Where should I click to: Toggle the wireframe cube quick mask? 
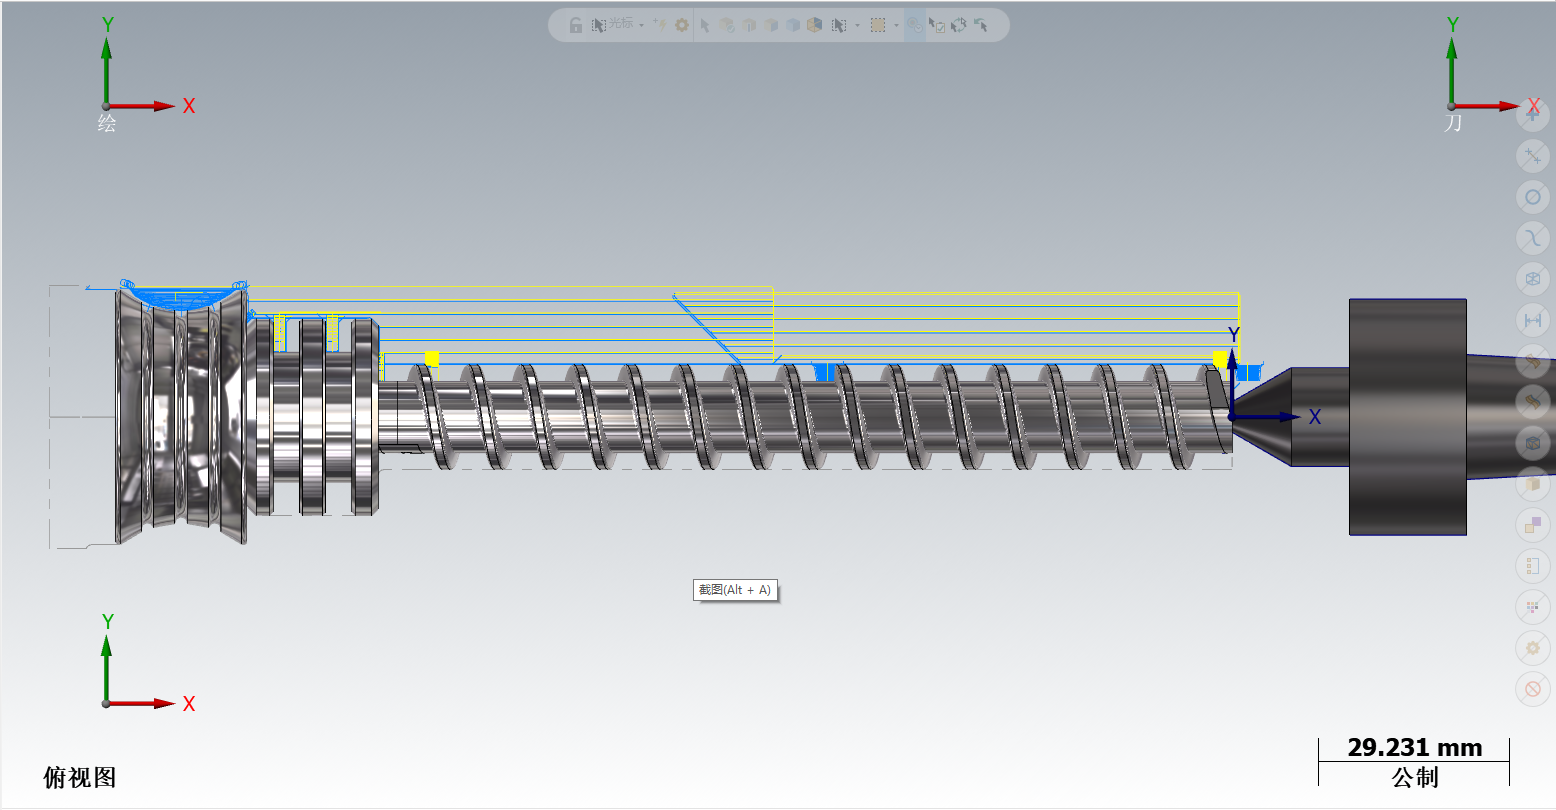pos(1533,278)
